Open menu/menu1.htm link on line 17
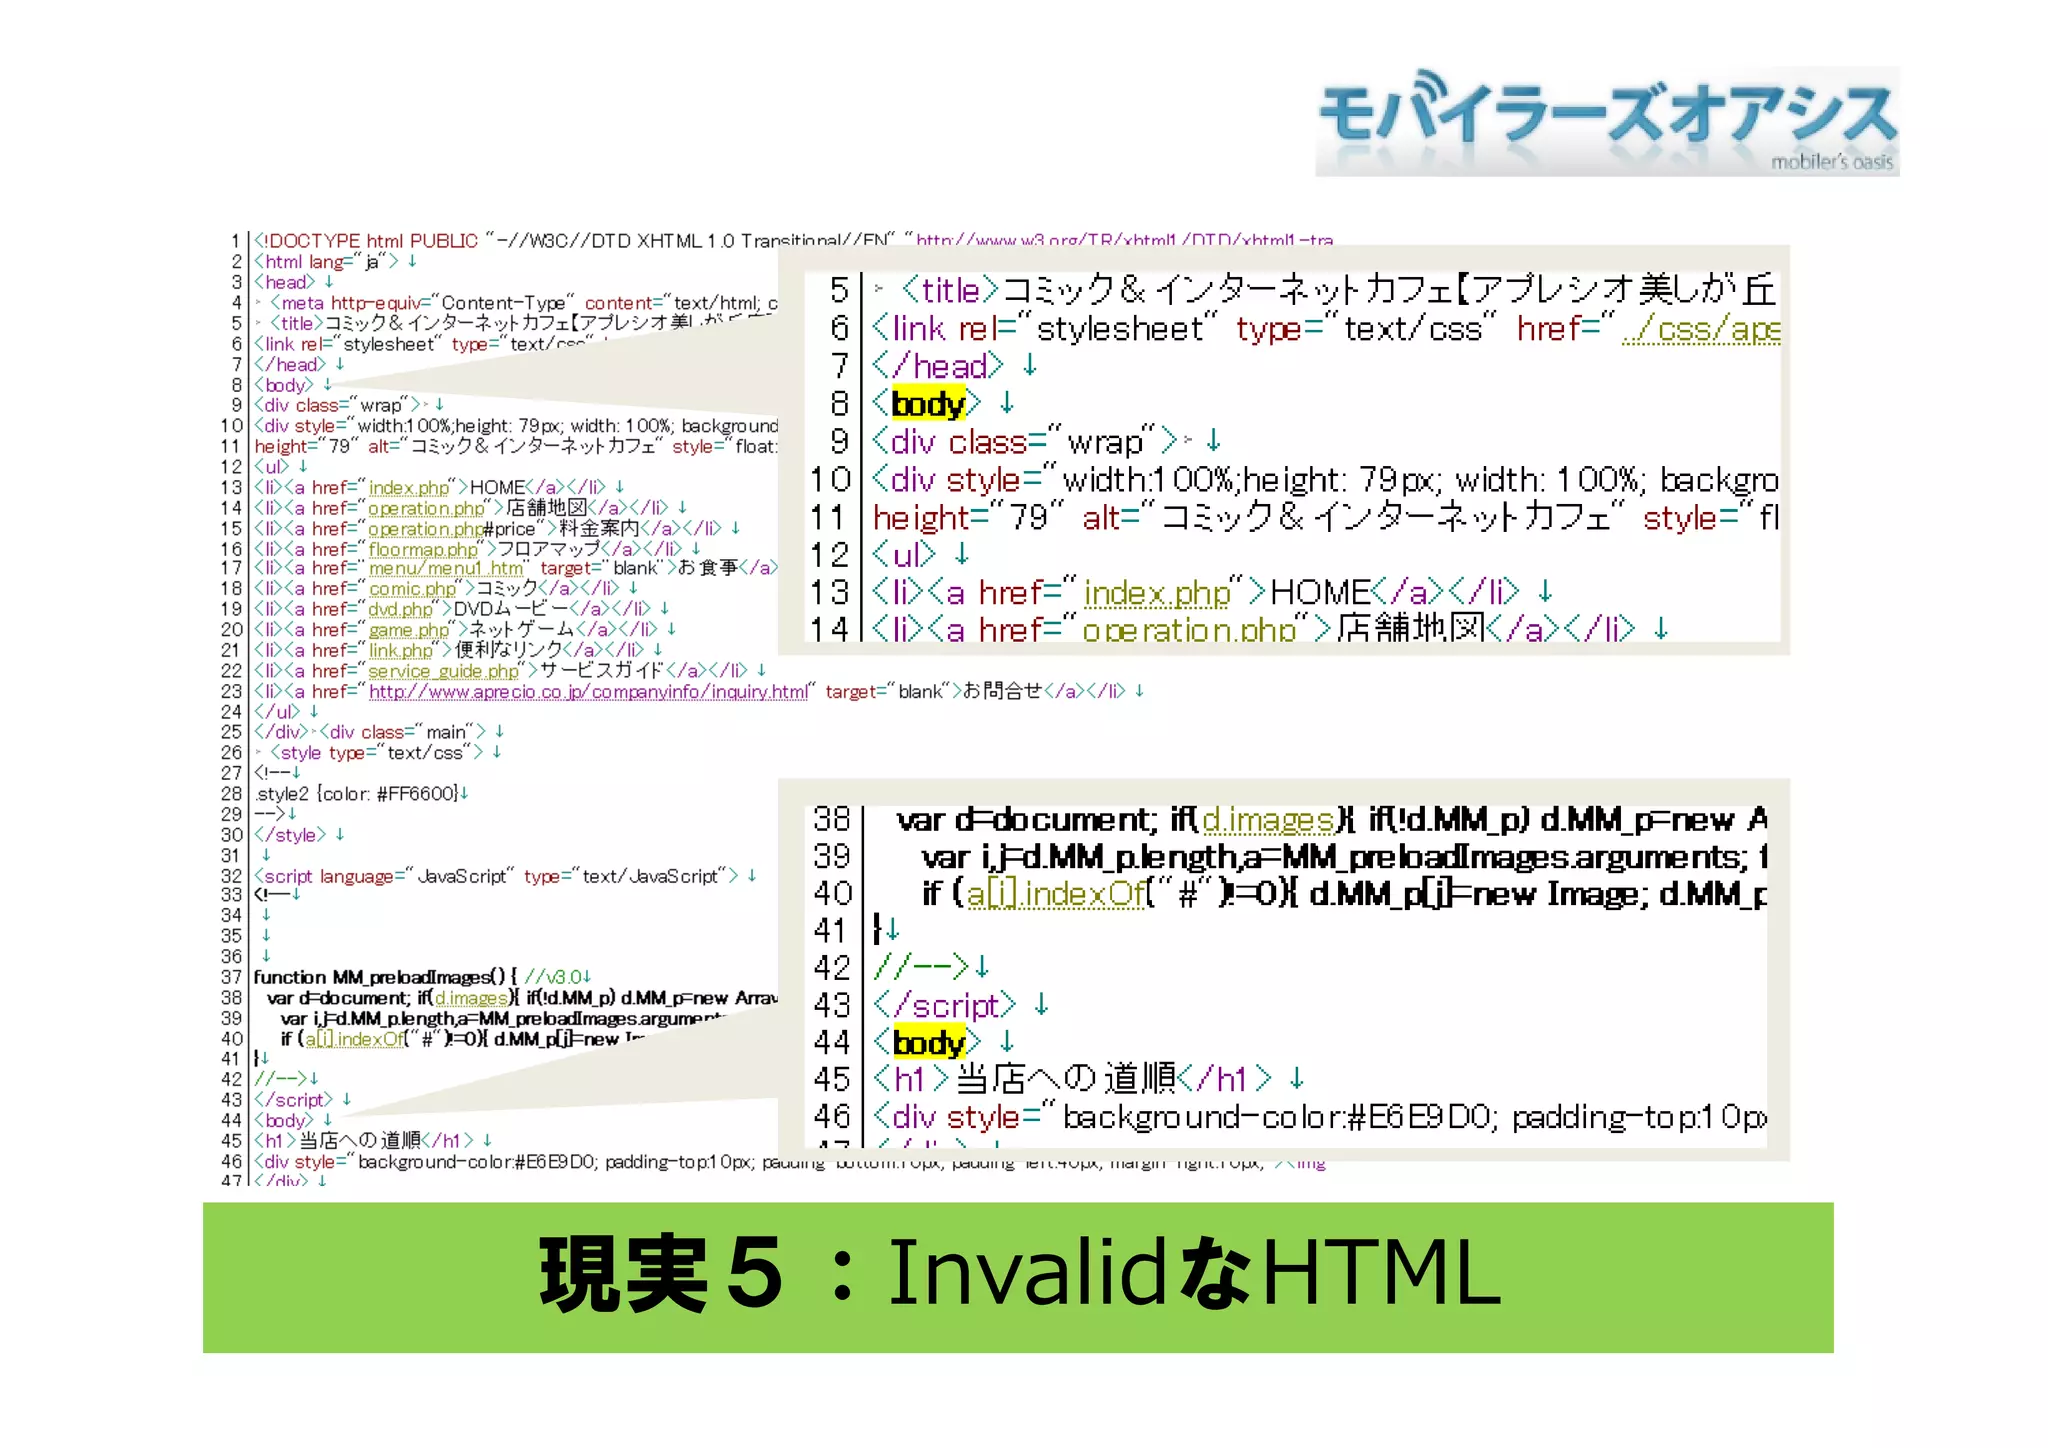The image size is (2048, 1448). 446,568
